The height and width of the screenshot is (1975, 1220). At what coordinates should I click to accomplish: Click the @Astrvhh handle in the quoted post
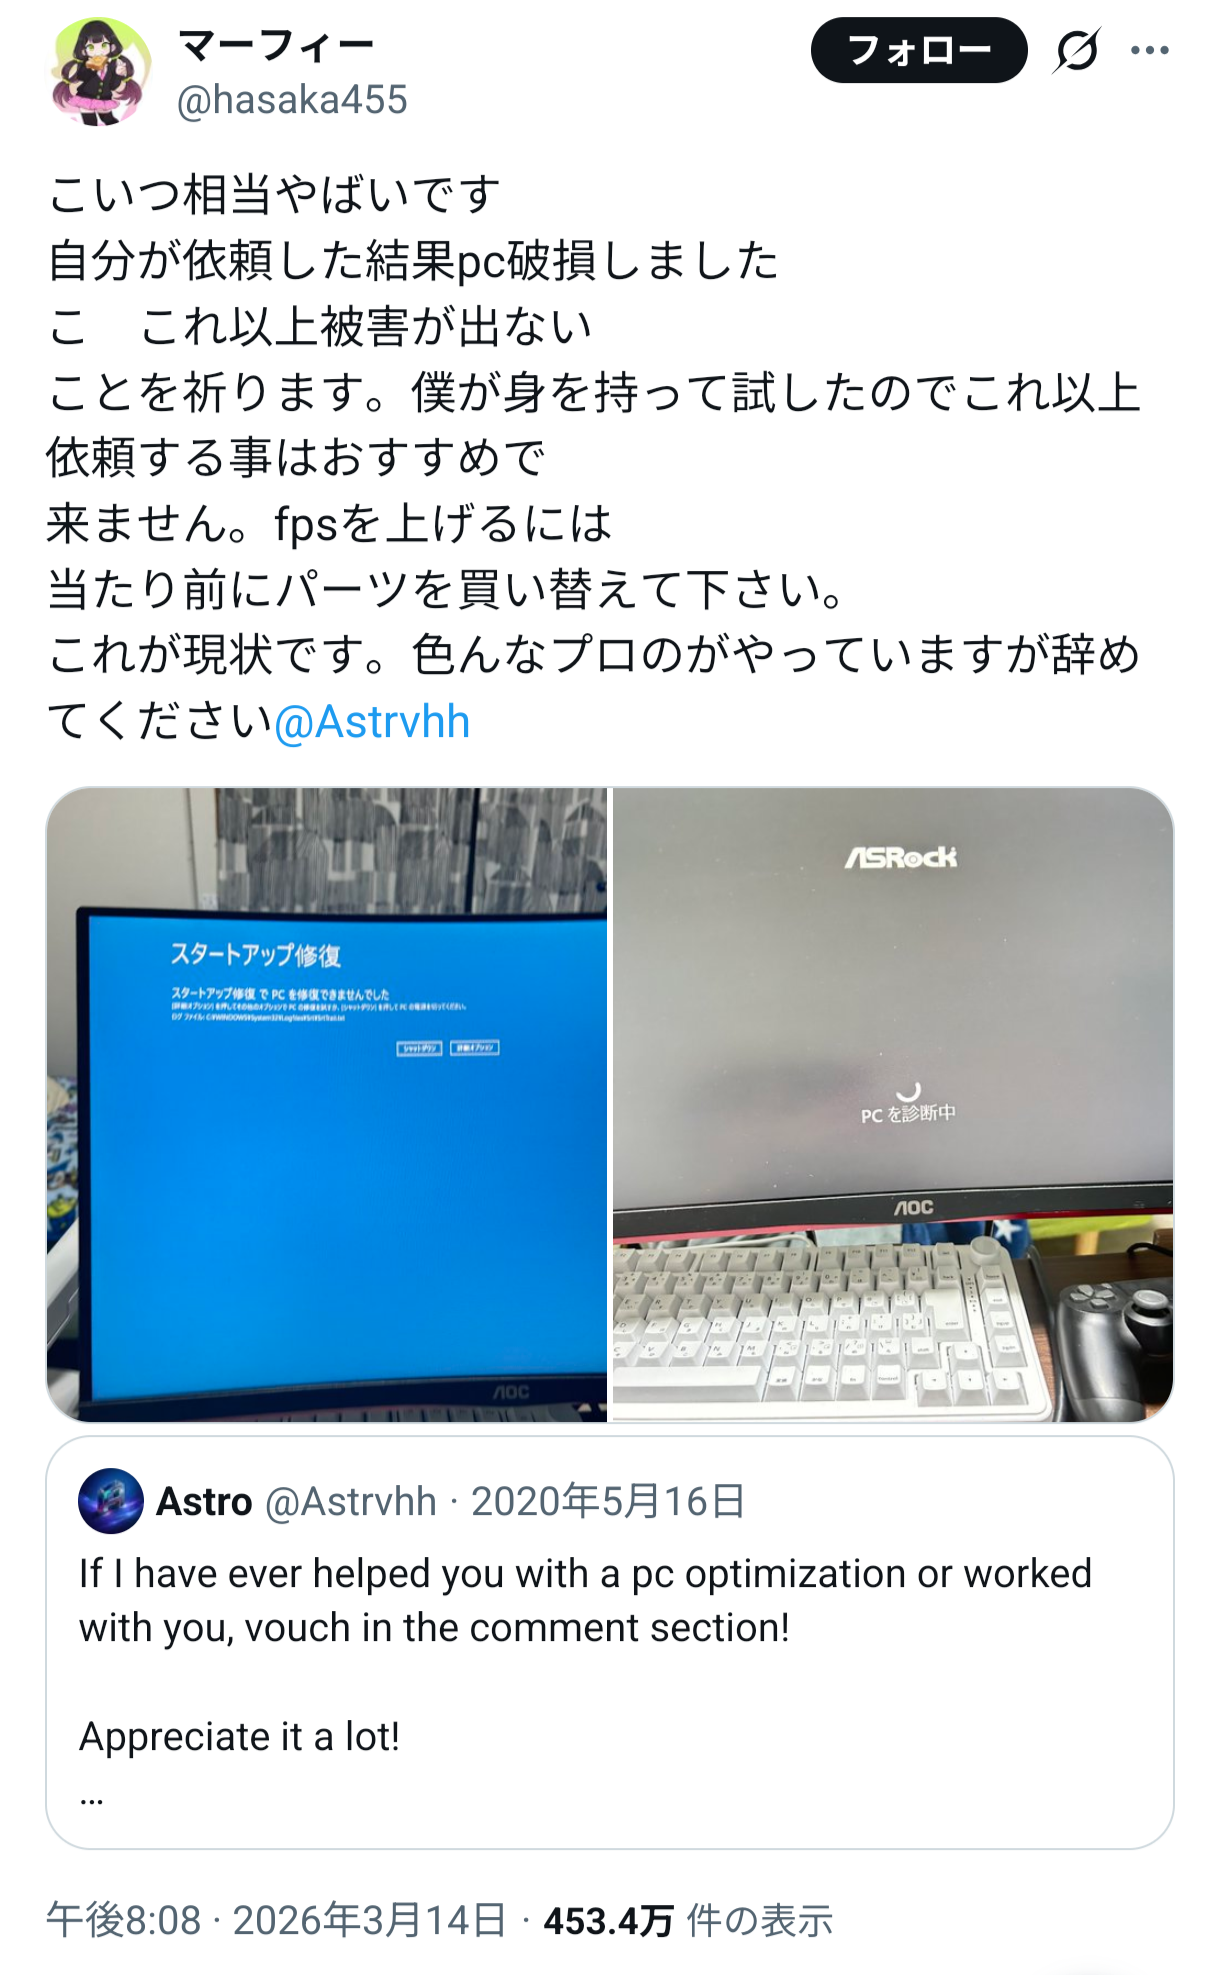(350, 1501)
